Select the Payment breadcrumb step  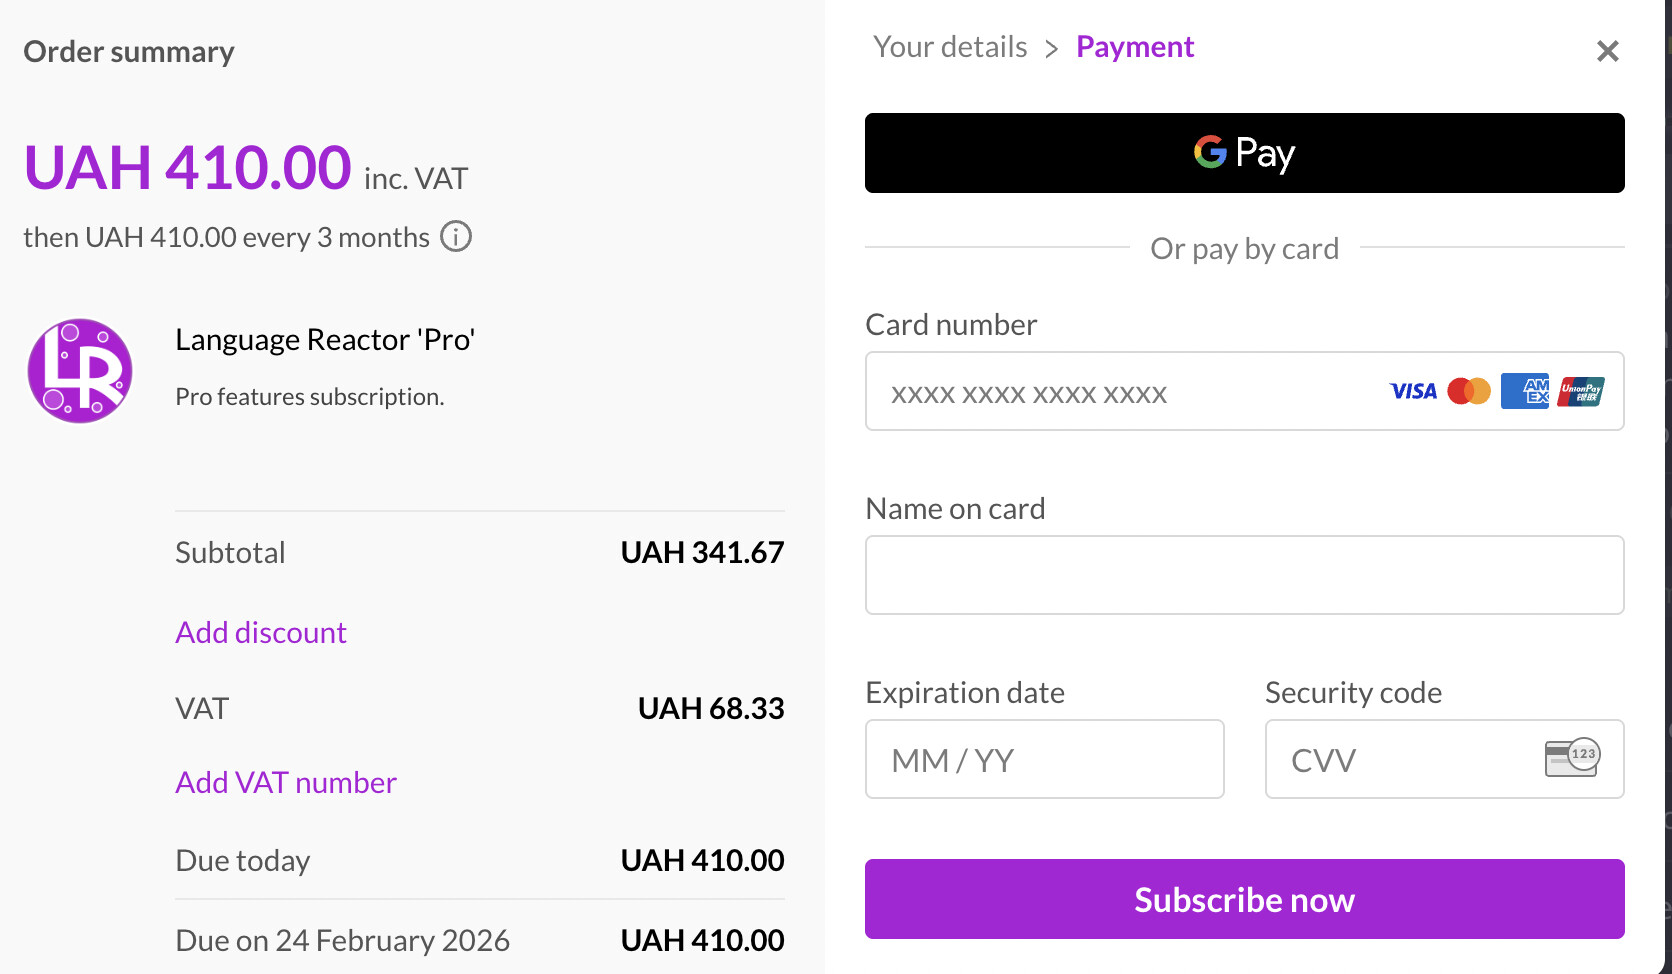pyautogui.click(x=1135, y=47)
